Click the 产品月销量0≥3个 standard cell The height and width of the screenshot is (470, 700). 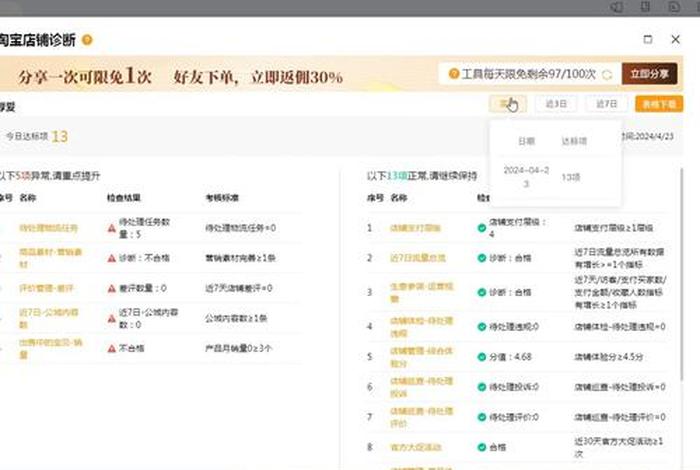[238, 348]
